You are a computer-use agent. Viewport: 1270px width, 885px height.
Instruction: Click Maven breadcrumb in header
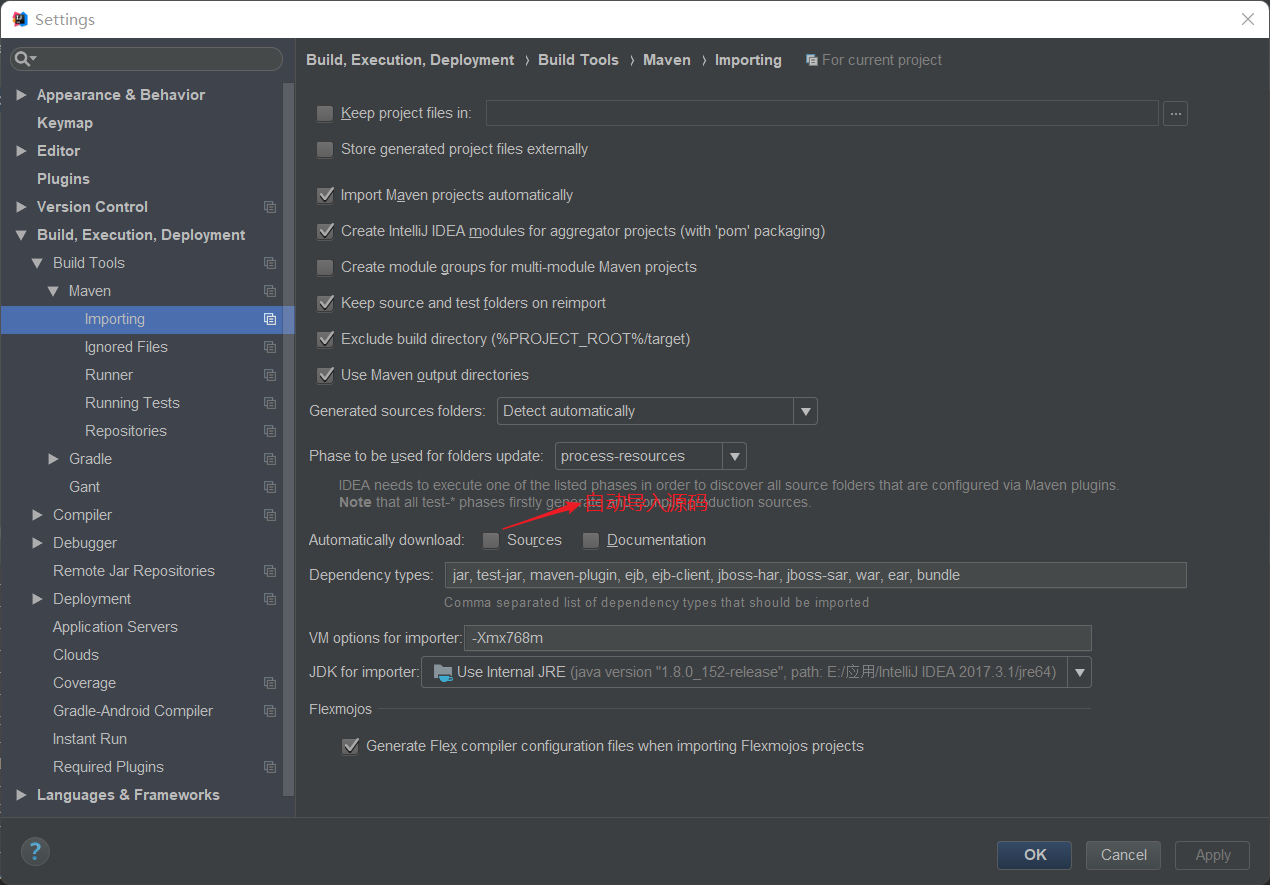click(667, 60)
